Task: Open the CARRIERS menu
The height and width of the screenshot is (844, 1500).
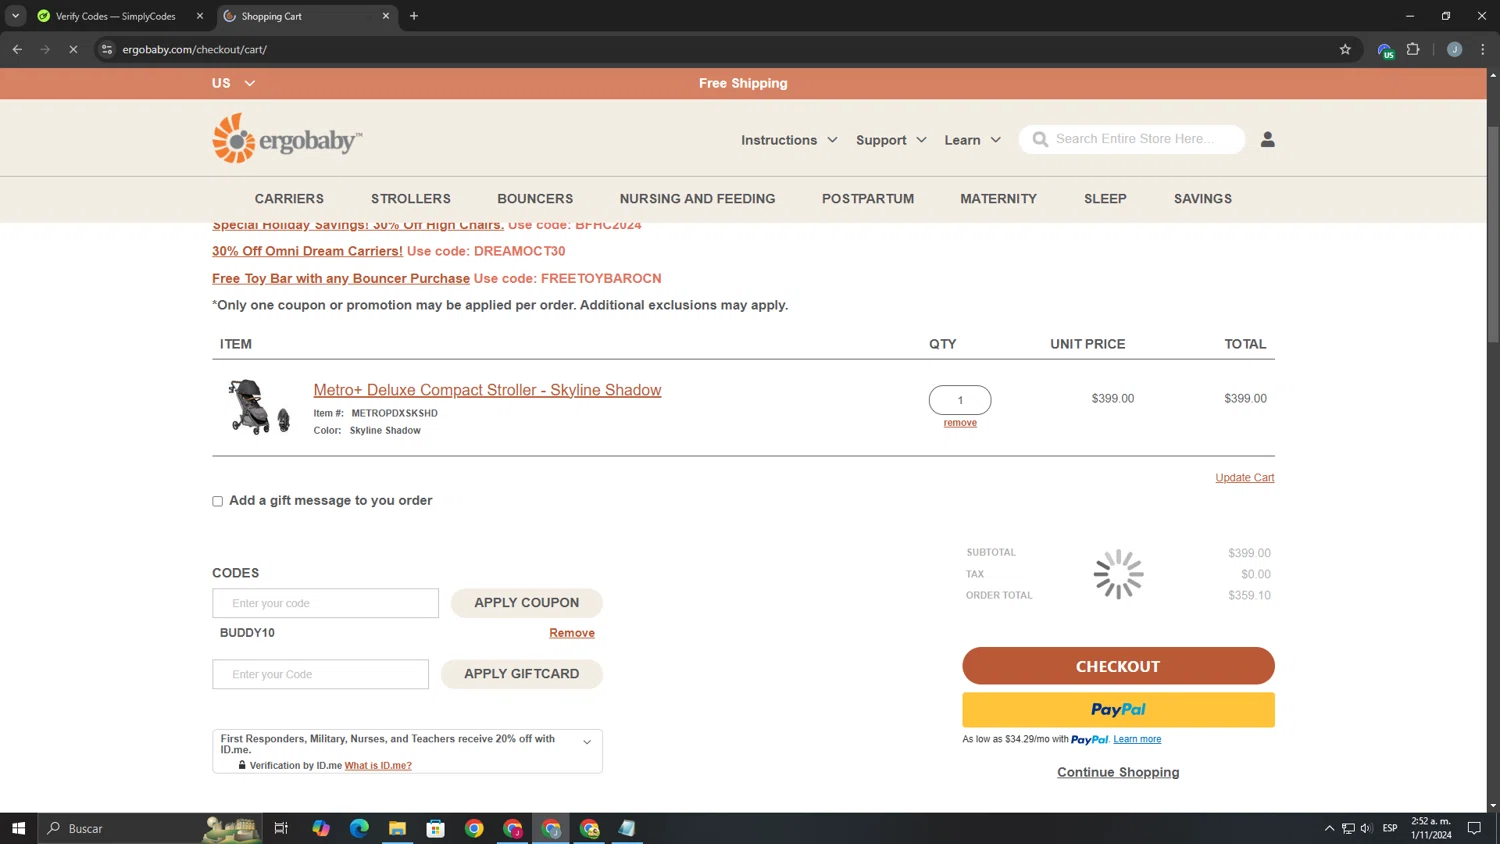Action: pyautogui.click(x=289, y=199)
